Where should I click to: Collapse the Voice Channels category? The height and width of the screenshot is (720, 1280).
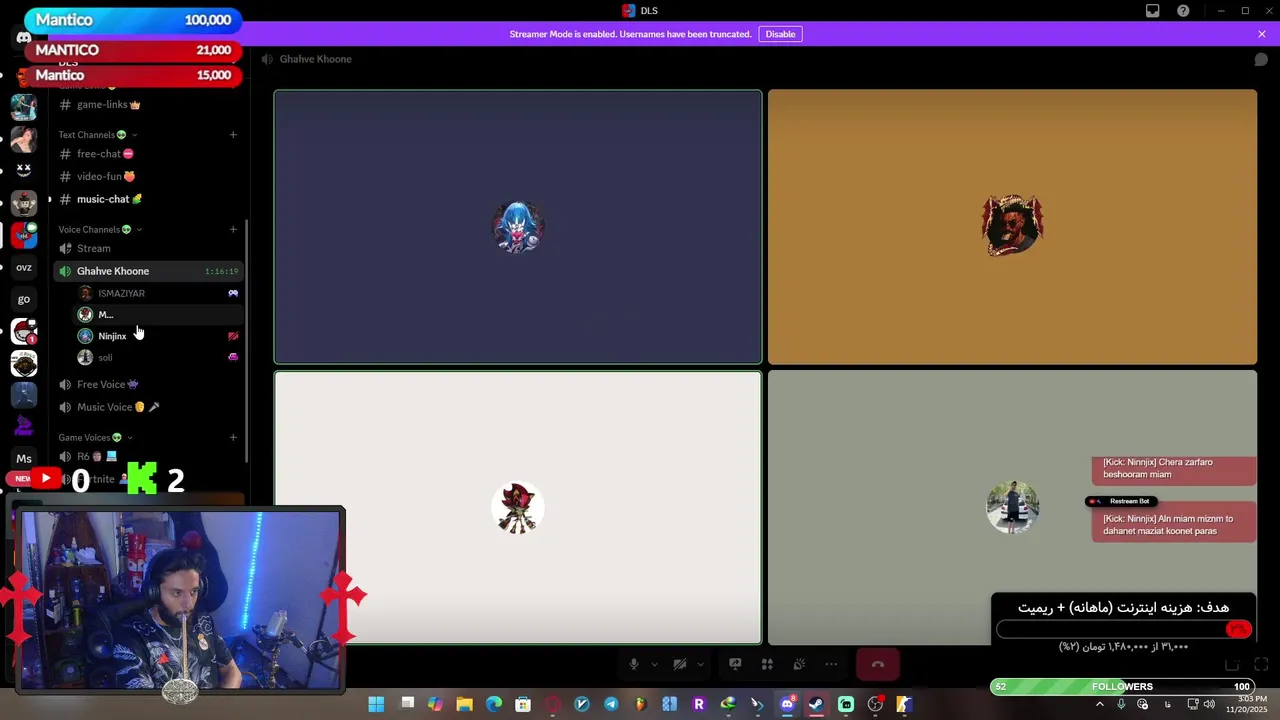(x=100, y=230)
